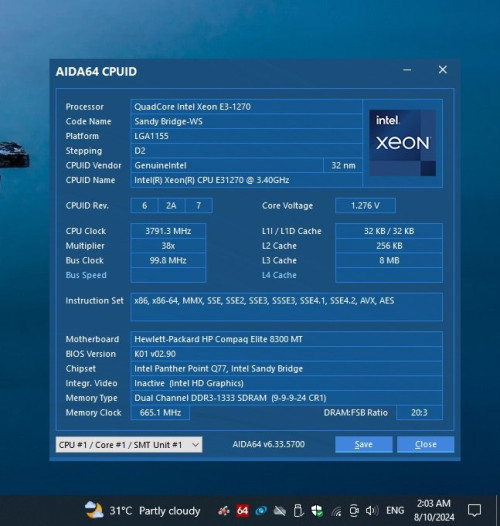This screenshot has width=500, height=526.
Task: Click the Intel Xeon logo badge
Action: 402,143
